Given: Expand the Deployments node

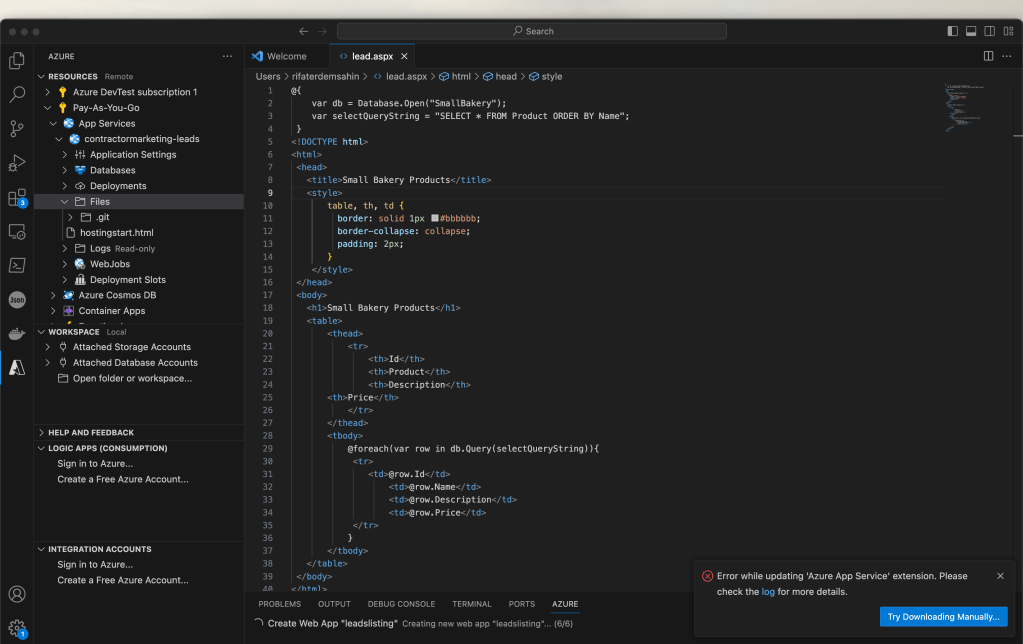Looking at the screenshot, I should (x=65, y=186).
